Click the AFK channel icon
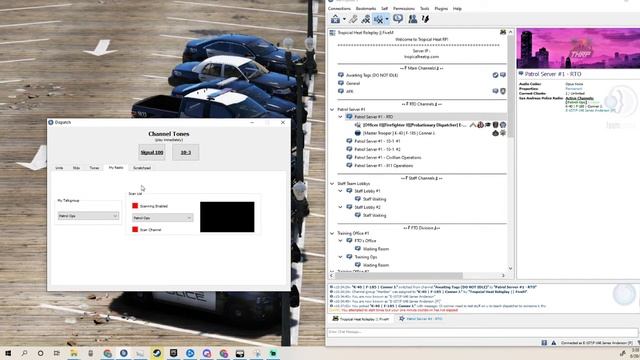The height and width of the screenshot is (360, 640). click(341, 91)
